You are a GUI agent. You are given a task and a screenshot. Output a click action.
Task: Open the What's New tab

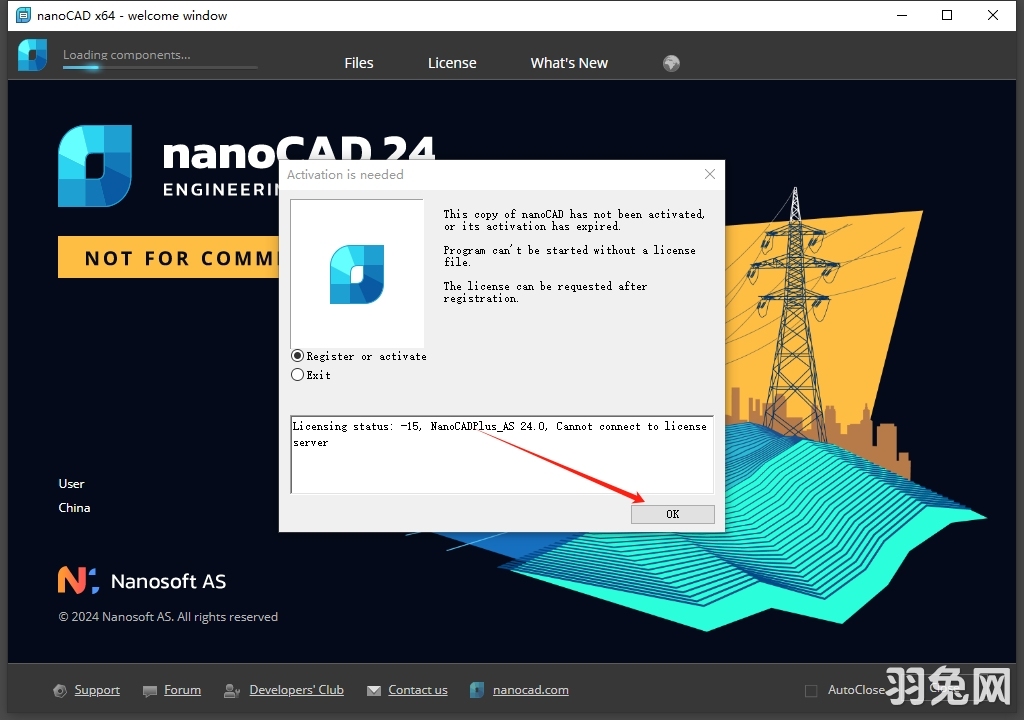point(569,62)
